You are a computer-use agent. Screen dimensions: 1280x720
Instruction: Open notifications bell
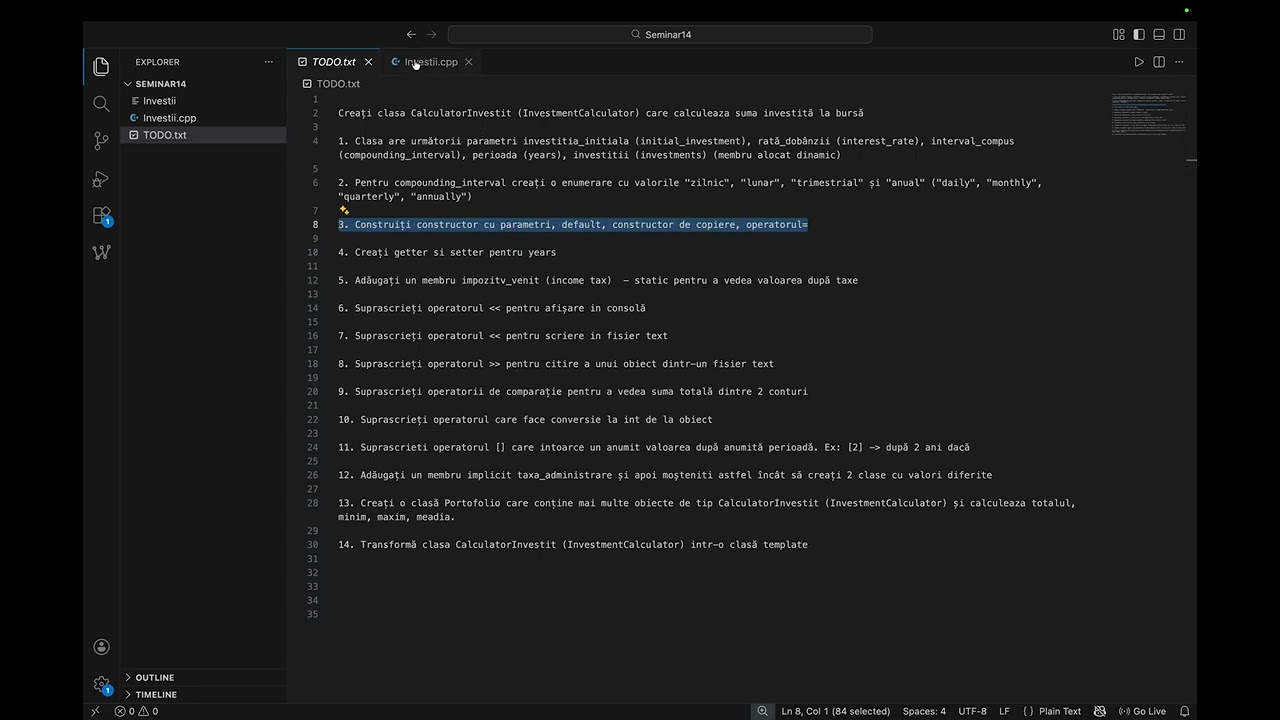tap(1184, 711)
